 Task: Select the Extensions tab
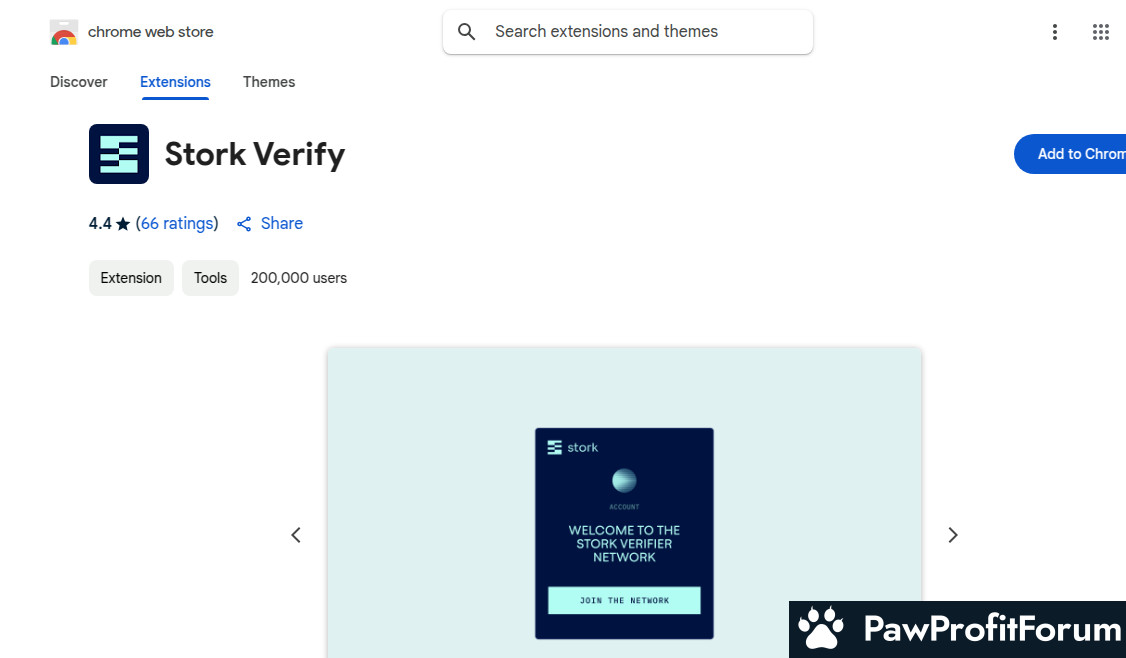tap(175, 82)
